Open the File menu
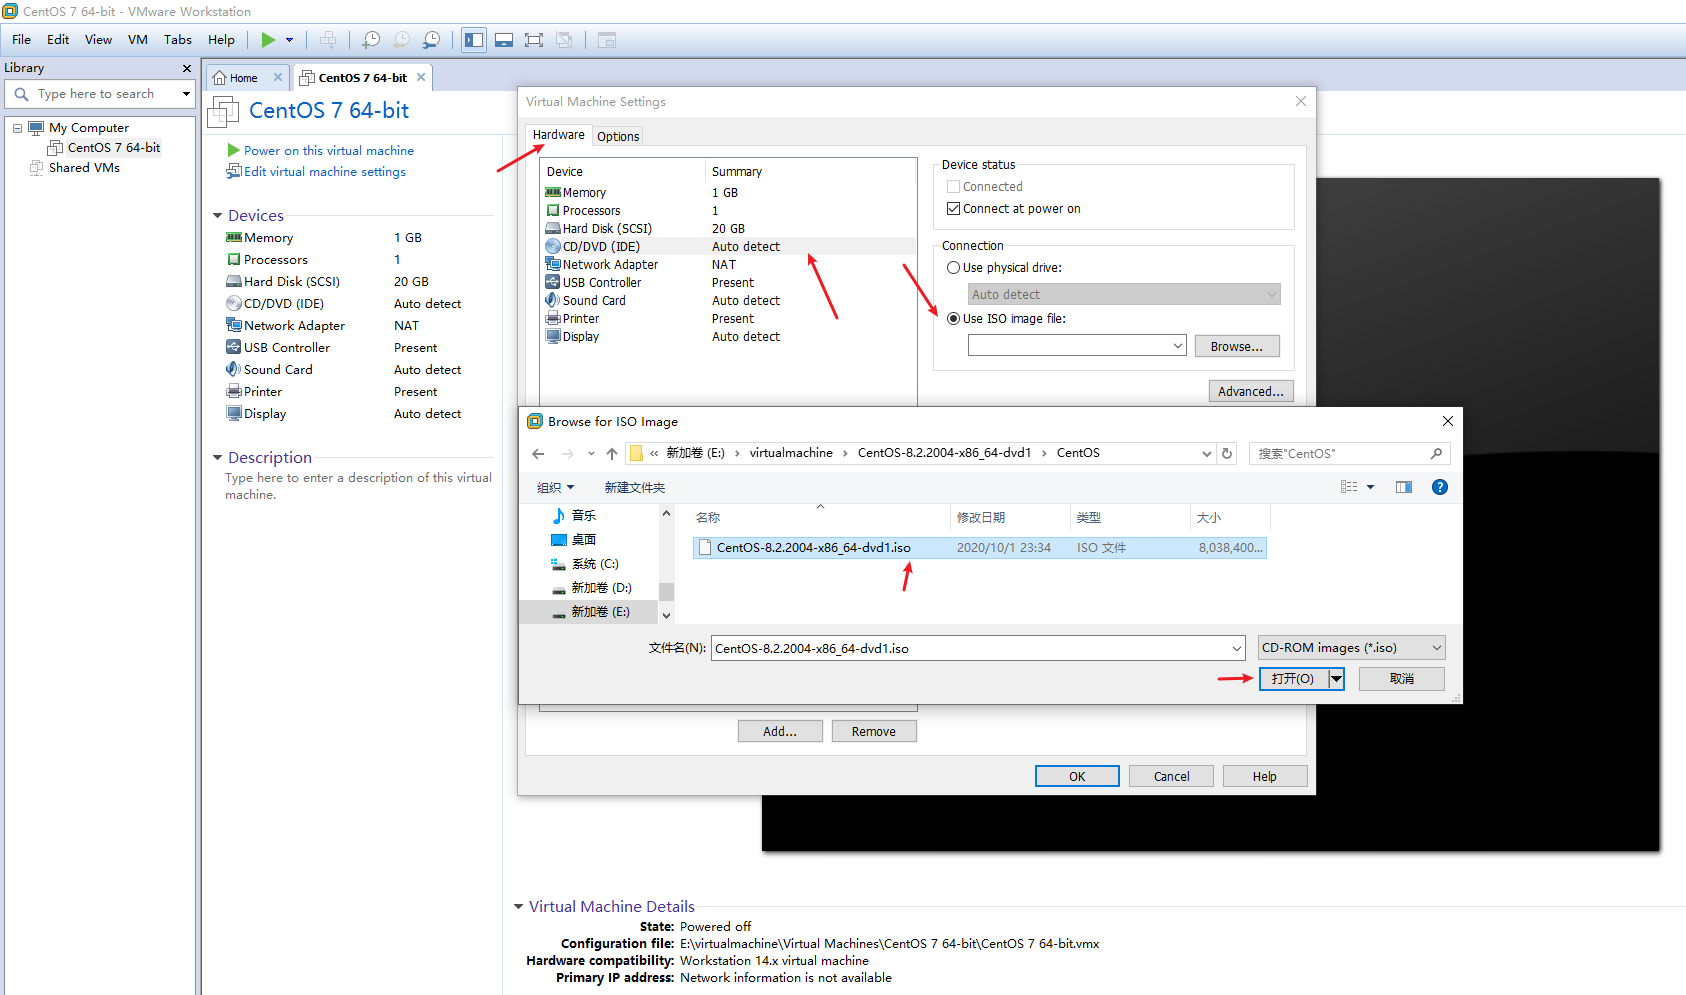 coord(21,40)
